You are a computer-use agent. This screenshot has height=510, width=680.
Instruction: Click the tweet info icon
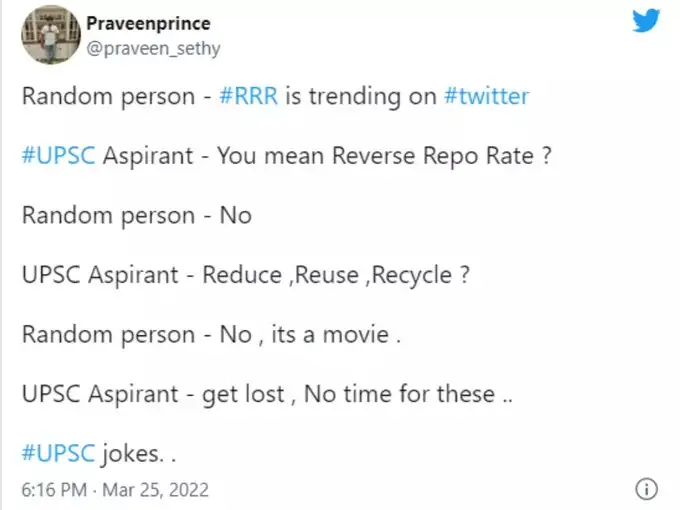647,490
